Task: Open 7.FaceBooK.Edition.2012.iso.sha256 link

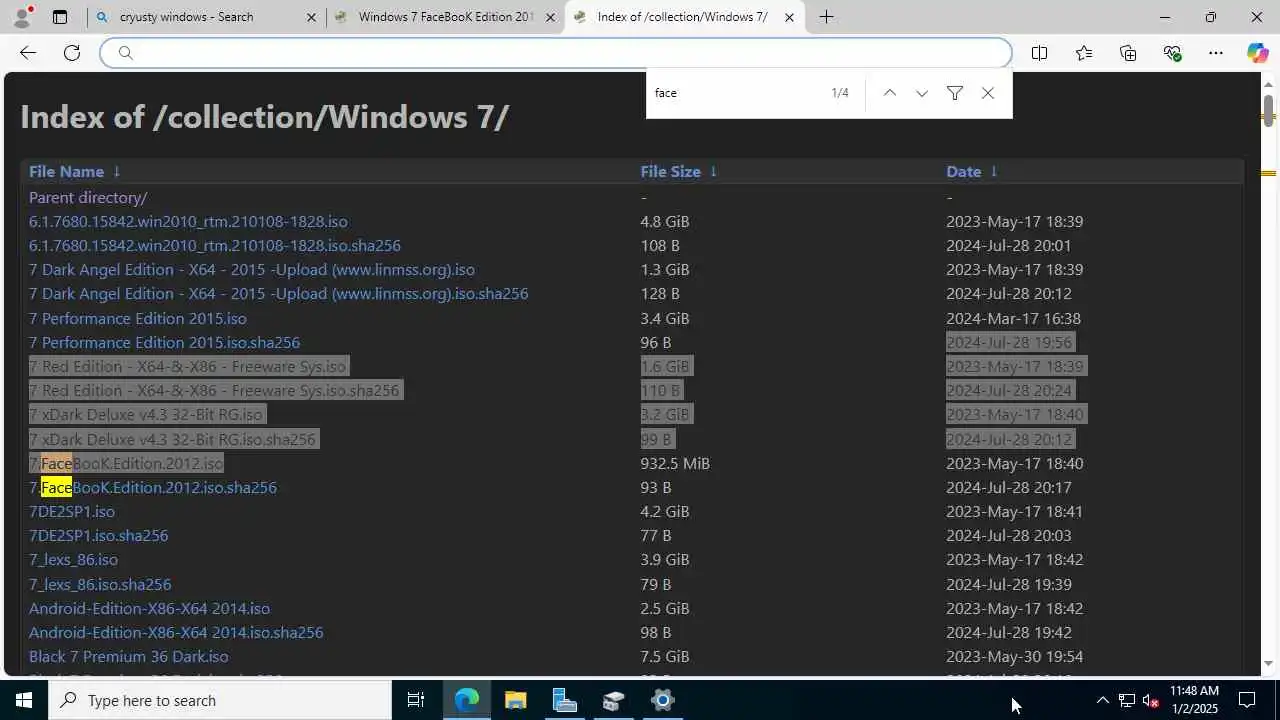Action: click(153, 488)
